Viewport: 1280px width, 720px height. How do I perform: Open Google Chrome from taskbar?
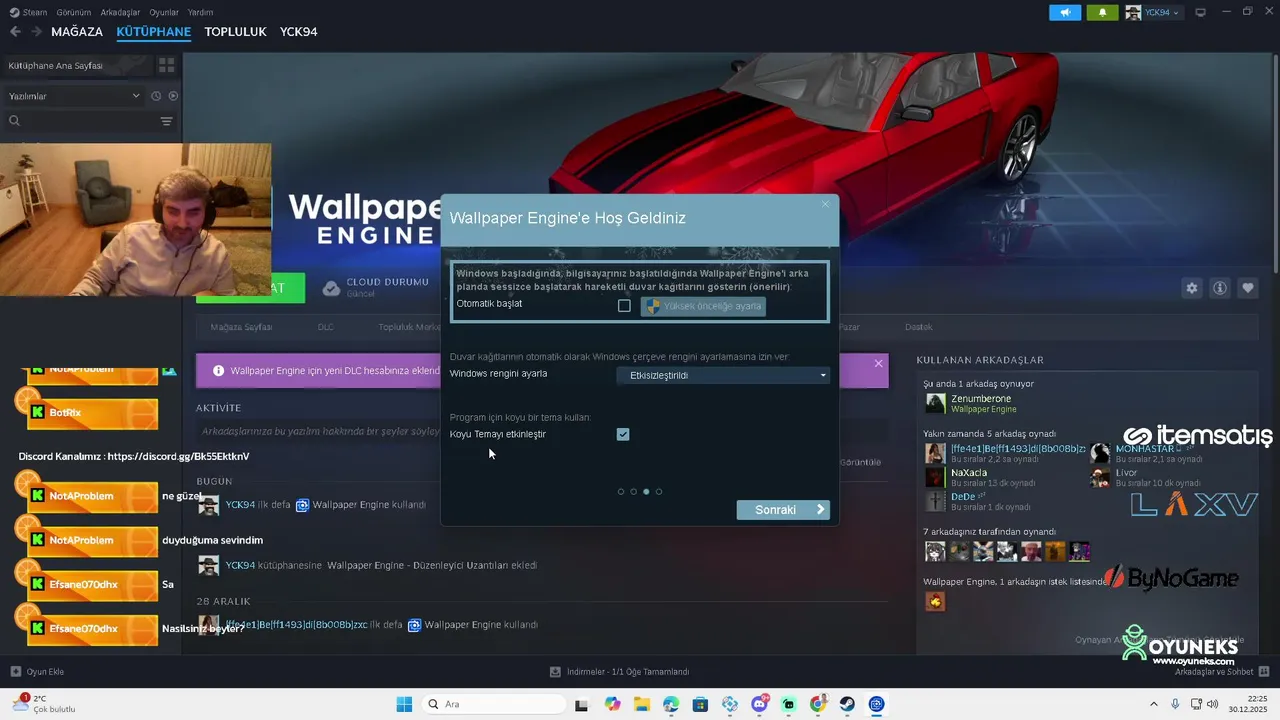(818, 704)
